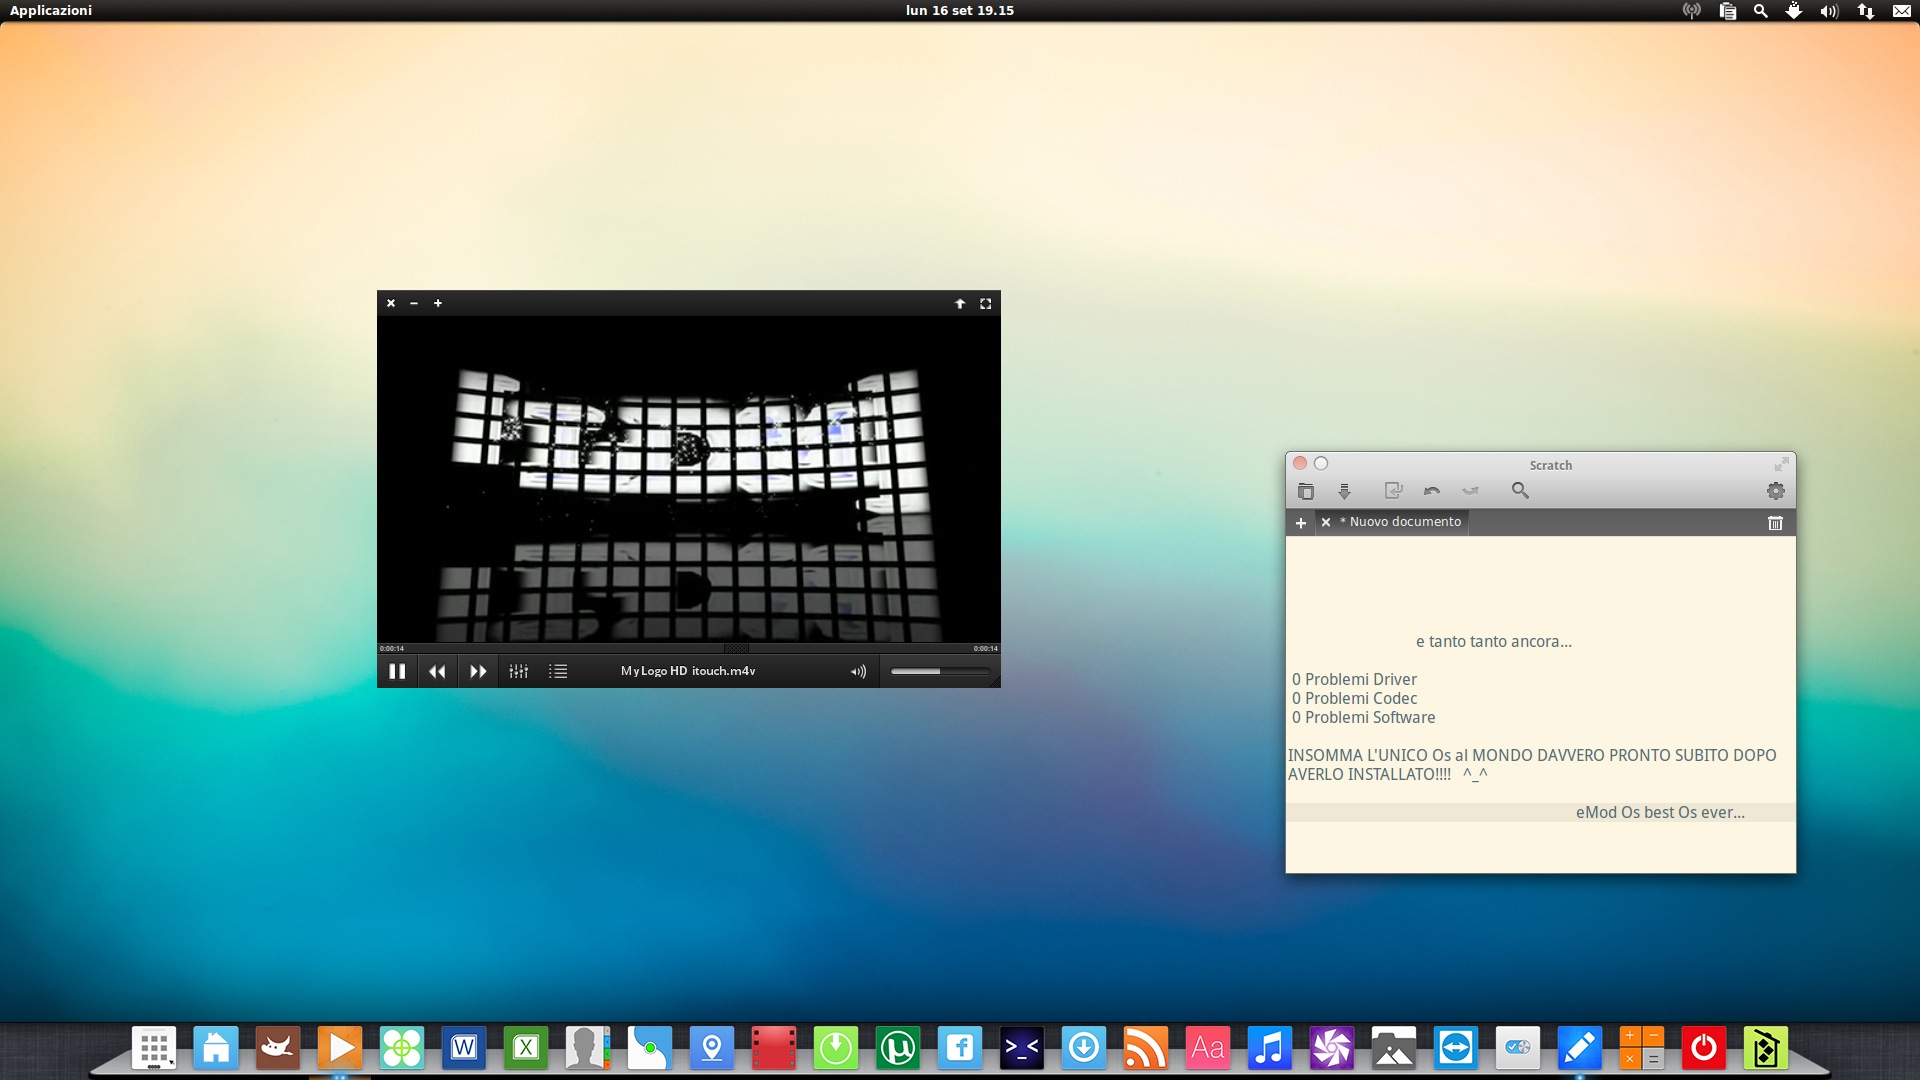The height and width of the screenshot is (1080, 1920).
Task: Toggle fullscreen on media player window
Action: tap(985, 303)
